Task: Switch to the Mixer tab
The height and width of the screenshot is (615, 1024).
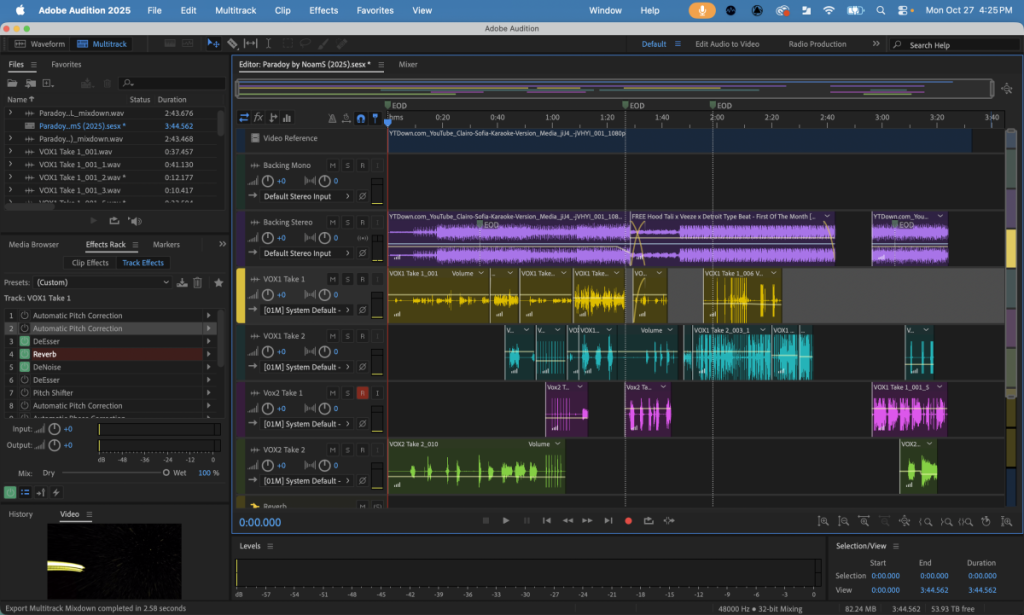Action: tap(408, 65)
